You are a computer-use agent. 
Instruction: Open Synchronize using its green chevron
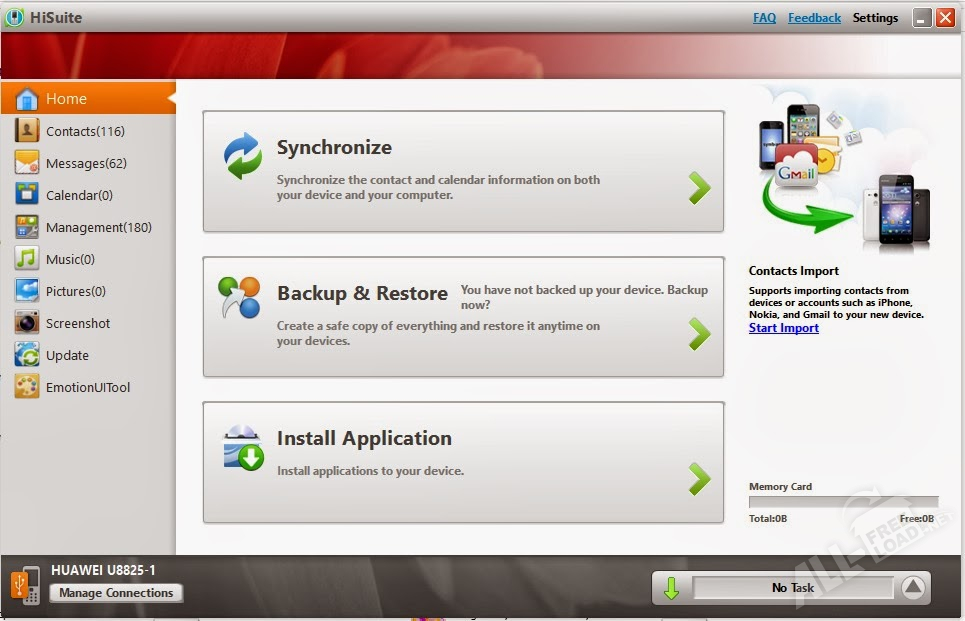click(699, 188)
